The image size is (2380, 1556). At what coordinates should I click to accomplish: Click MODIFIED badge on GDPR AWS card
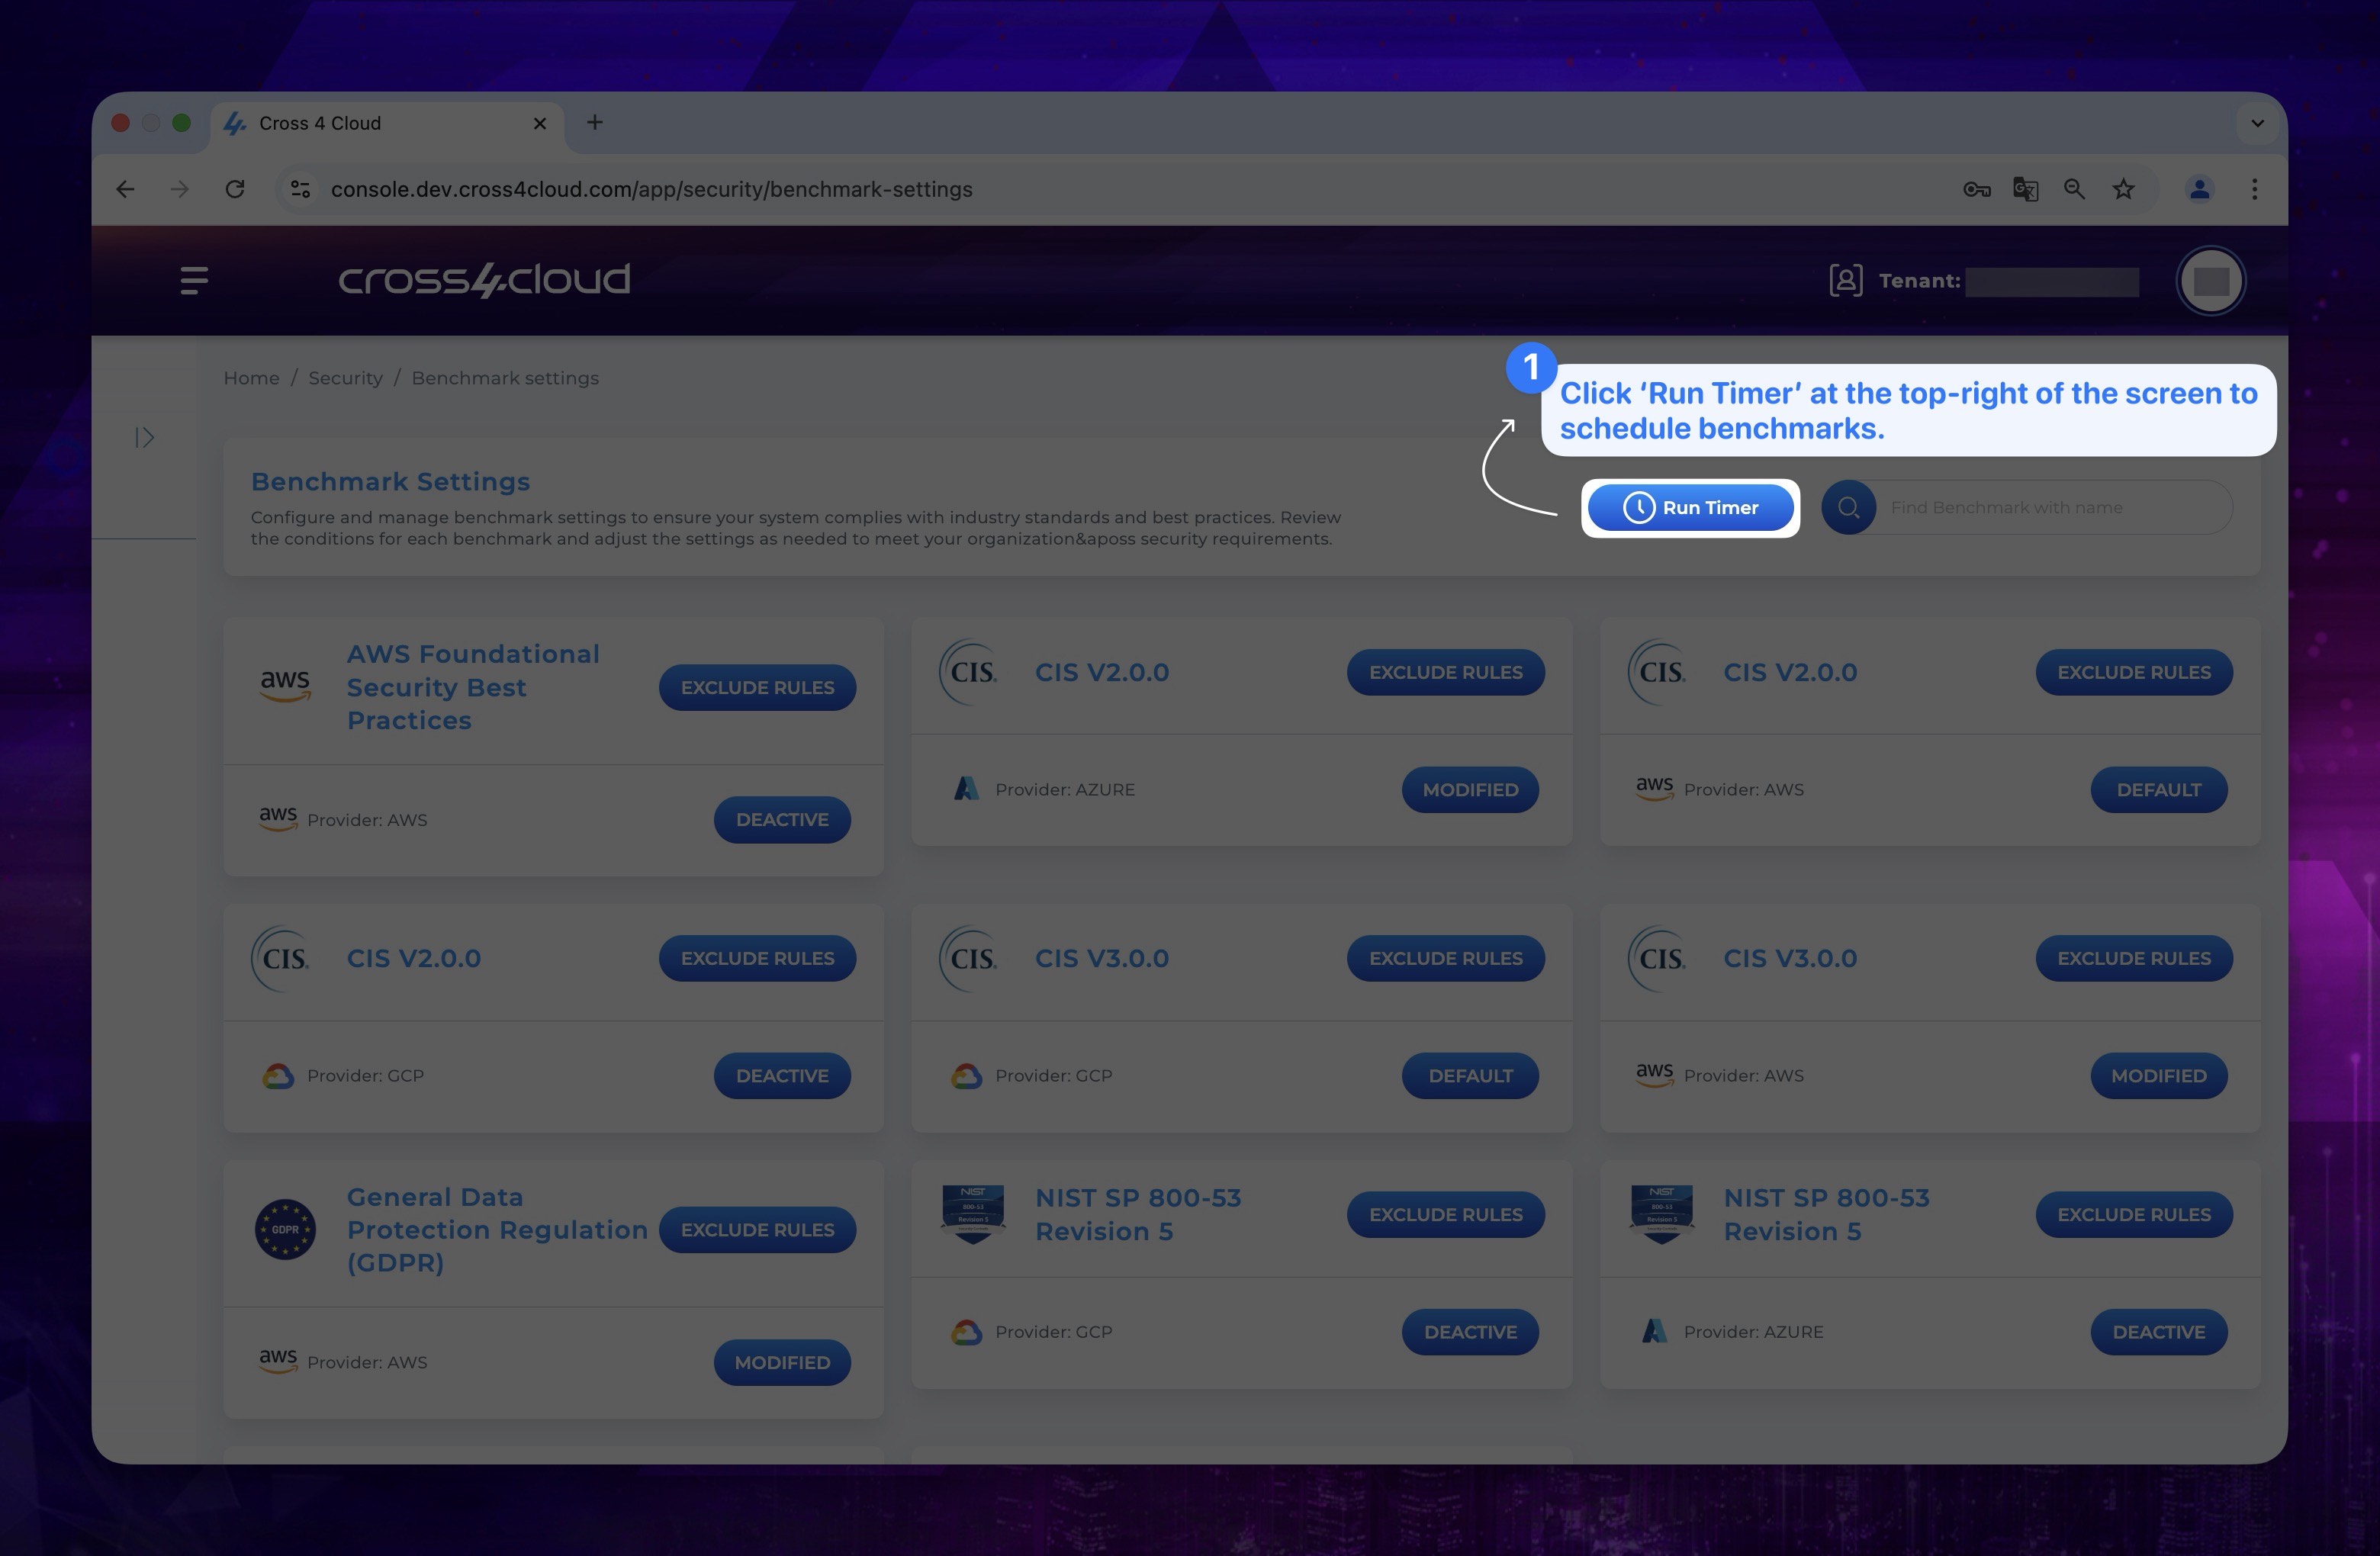click(780, 1361)
